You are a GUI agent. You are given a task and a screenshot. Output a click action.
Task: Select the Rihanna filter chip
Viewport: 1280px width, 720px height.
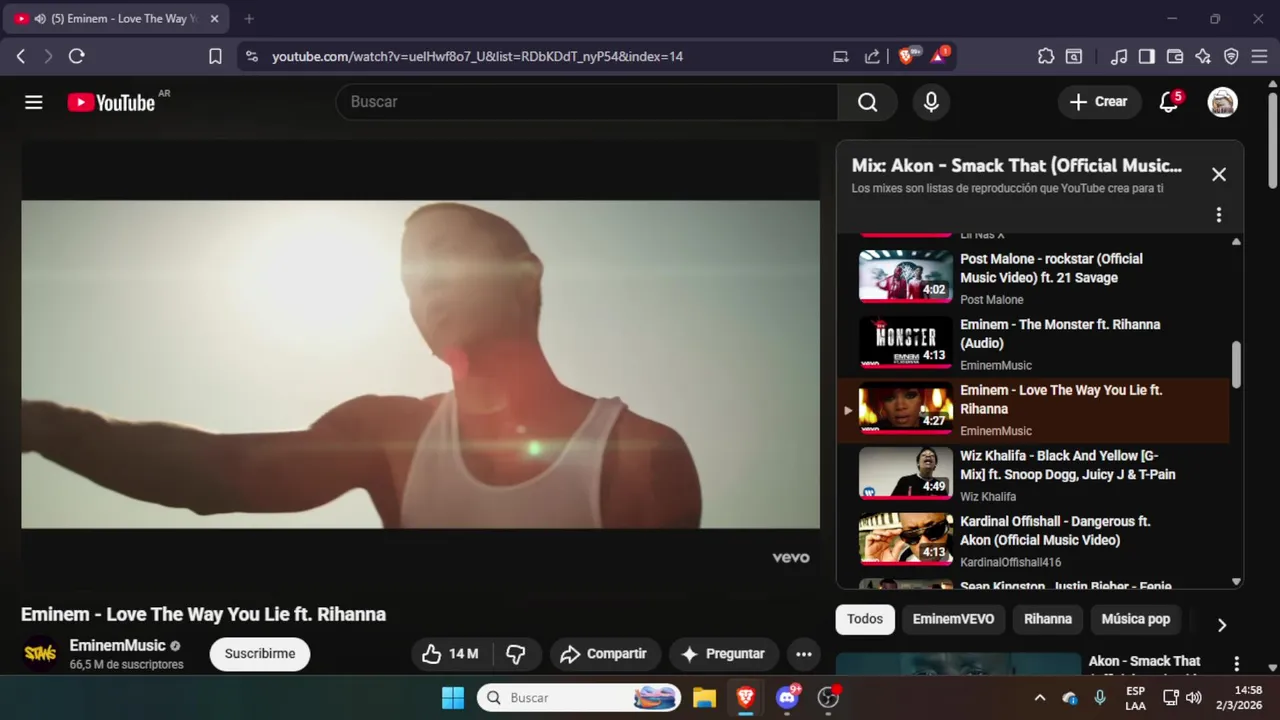pyautogui.click(x=1047, y=619)
